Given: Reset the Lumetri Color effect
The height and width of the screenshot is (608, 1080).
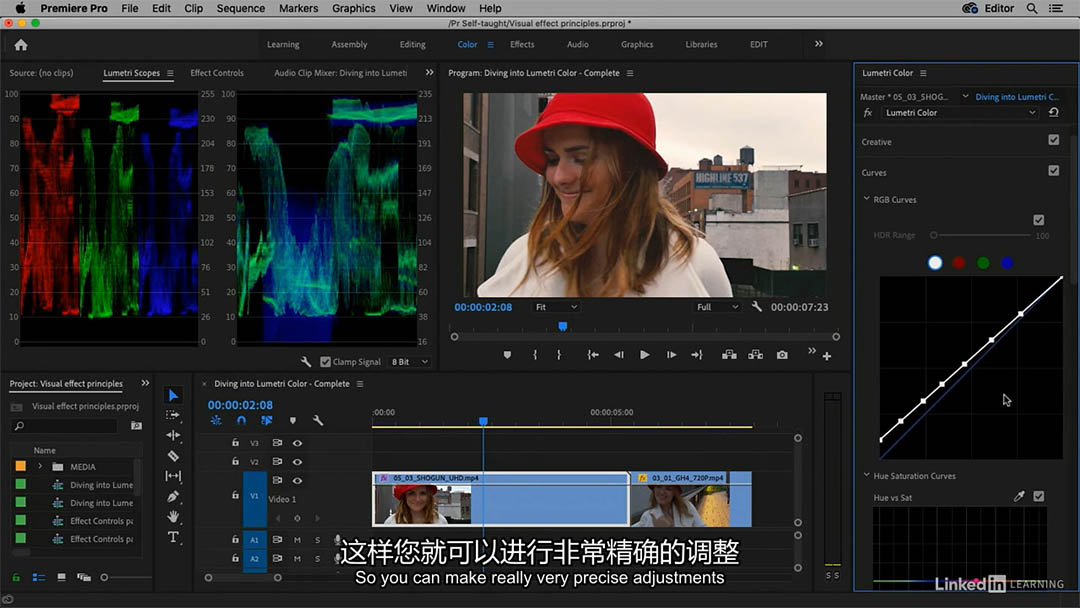Looking at the screenshot, I should (1053, 112).
